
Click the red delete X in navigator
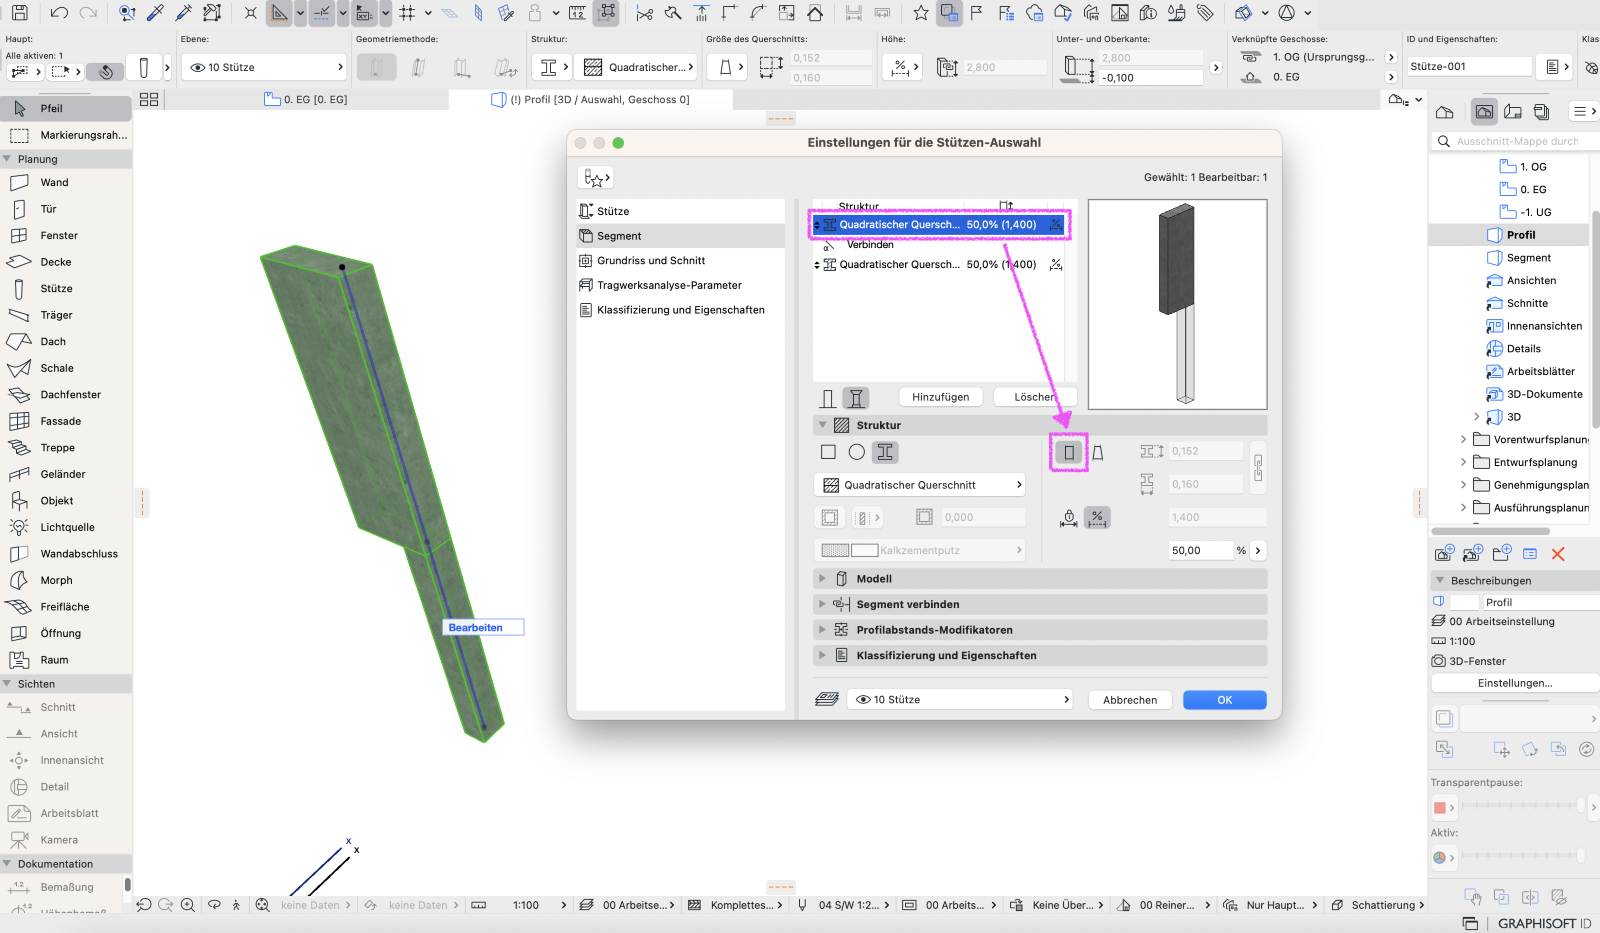tap(1558, 554)
